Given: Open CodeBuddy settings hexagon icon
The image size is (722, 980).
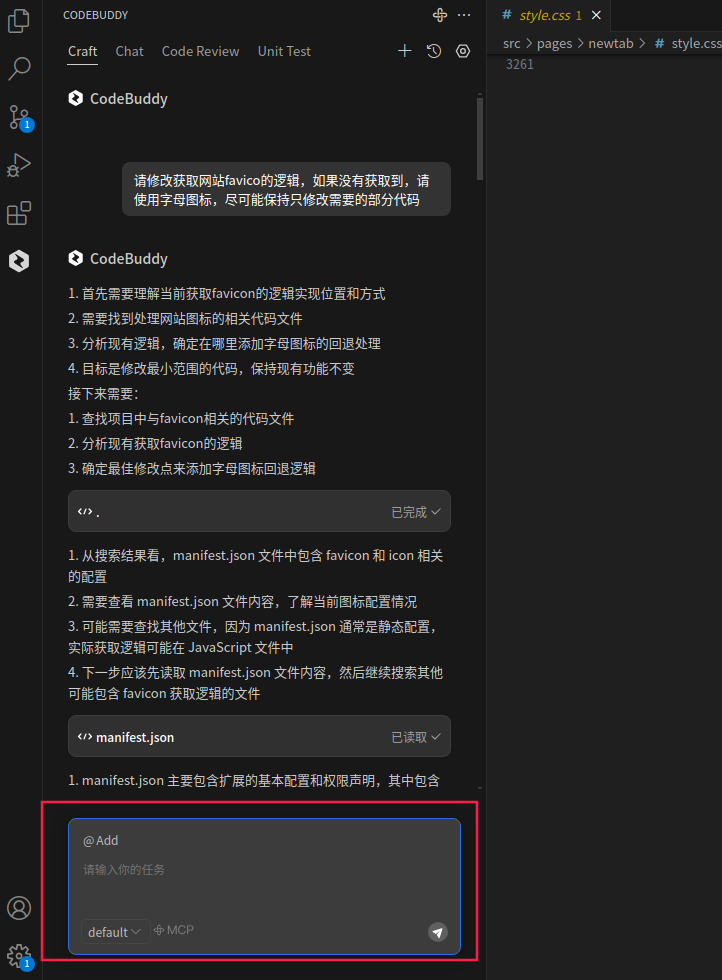Looking at the screenshot, I should click(463, 51).
